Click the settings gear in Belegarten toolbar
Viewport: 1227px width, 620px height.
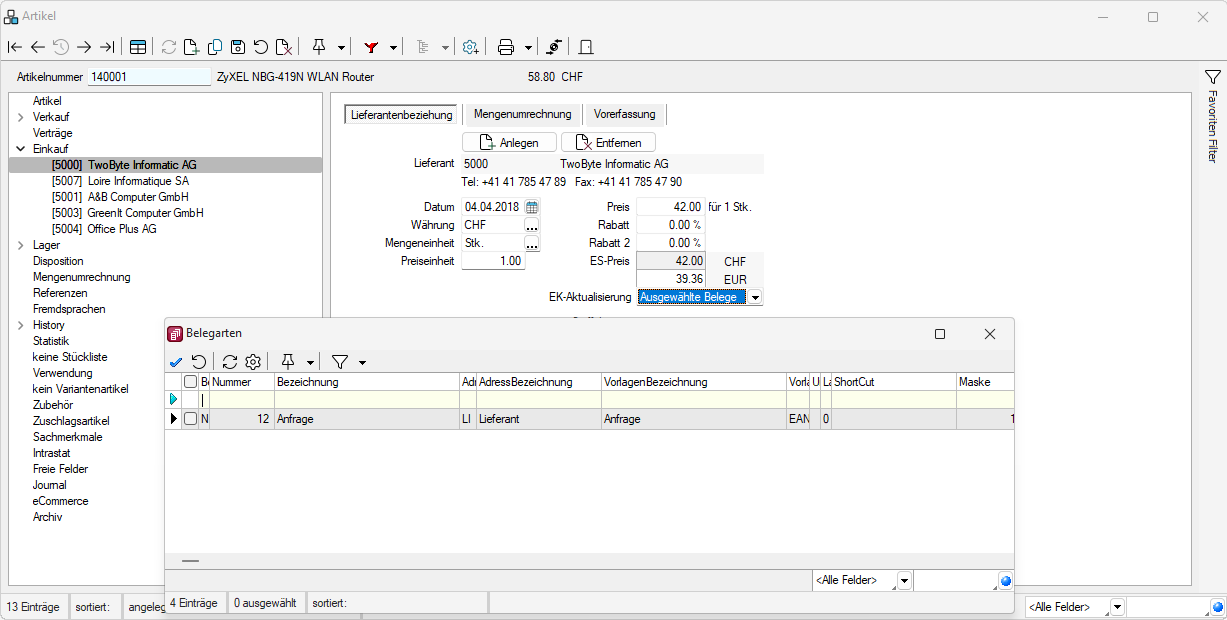pos(253,362)
